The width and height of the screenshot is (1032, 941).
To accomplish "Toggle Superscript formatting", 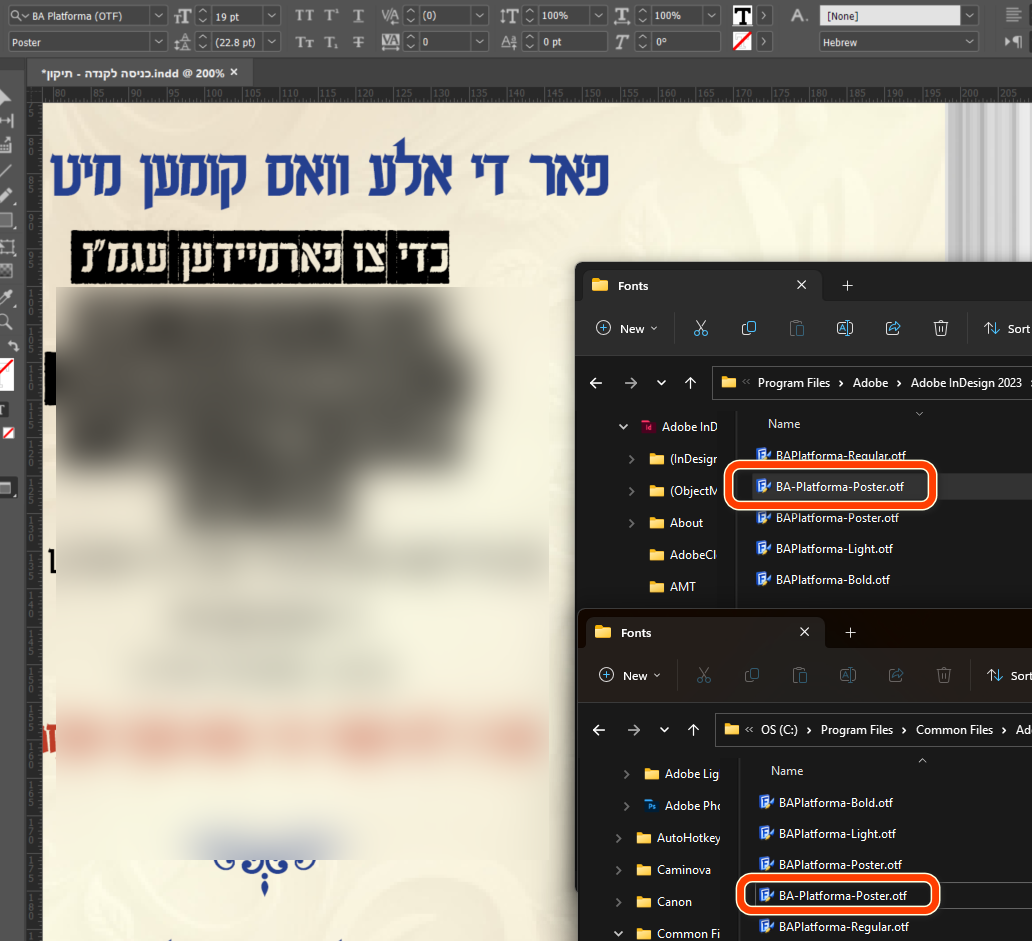I will point(332,15).
